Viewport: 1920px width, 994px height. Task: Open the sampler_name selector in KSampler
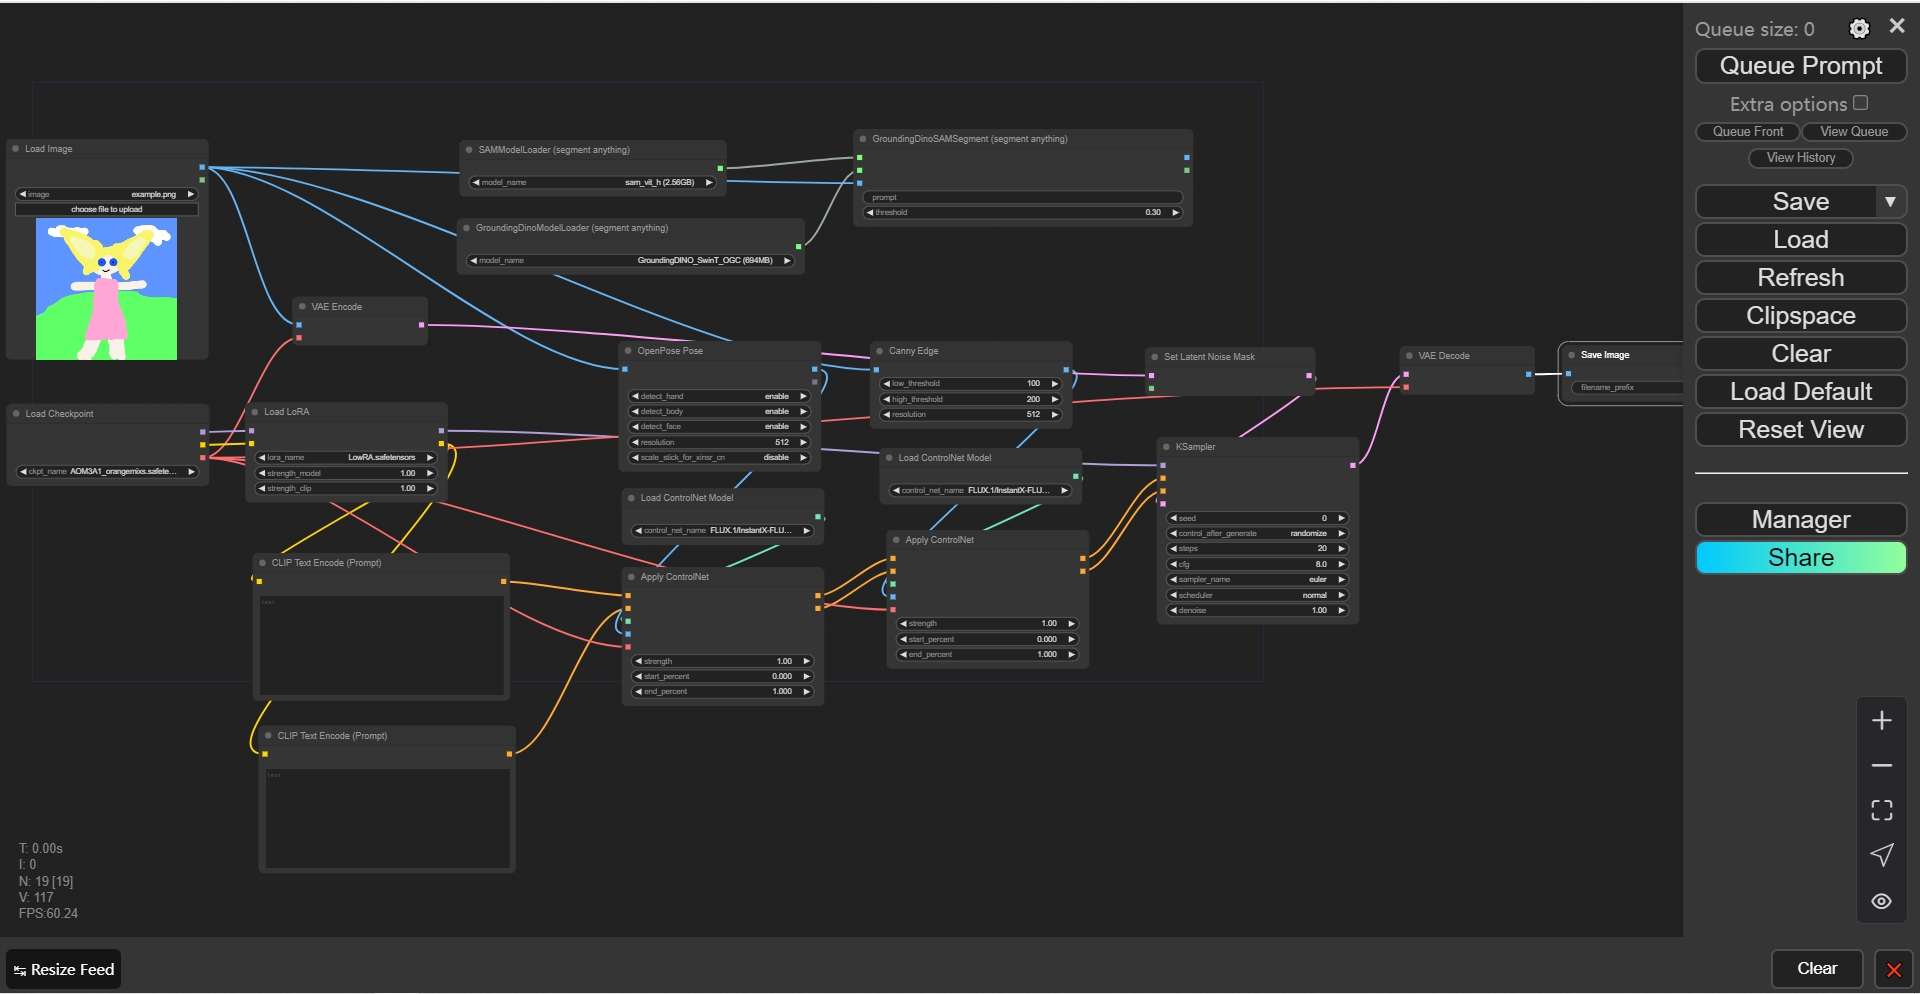(x=1258, y=580)
